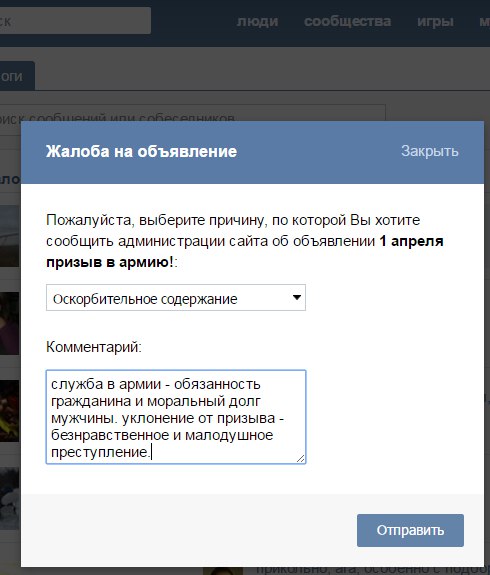Open the люди menu item
The image size is (490, 575).
pos(257,21)
